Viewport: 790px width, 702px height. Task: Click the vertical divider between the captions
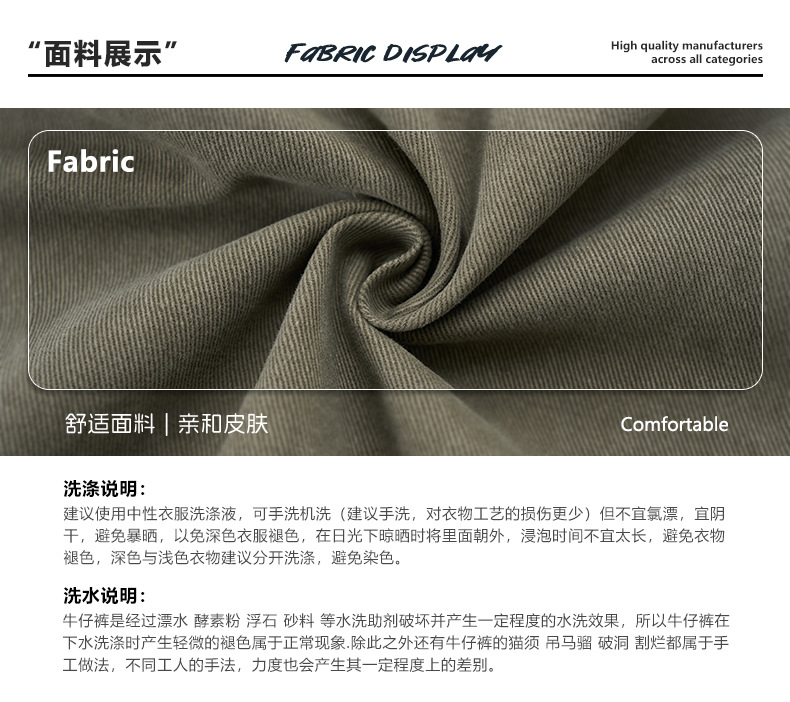click(x=167, y=424)
